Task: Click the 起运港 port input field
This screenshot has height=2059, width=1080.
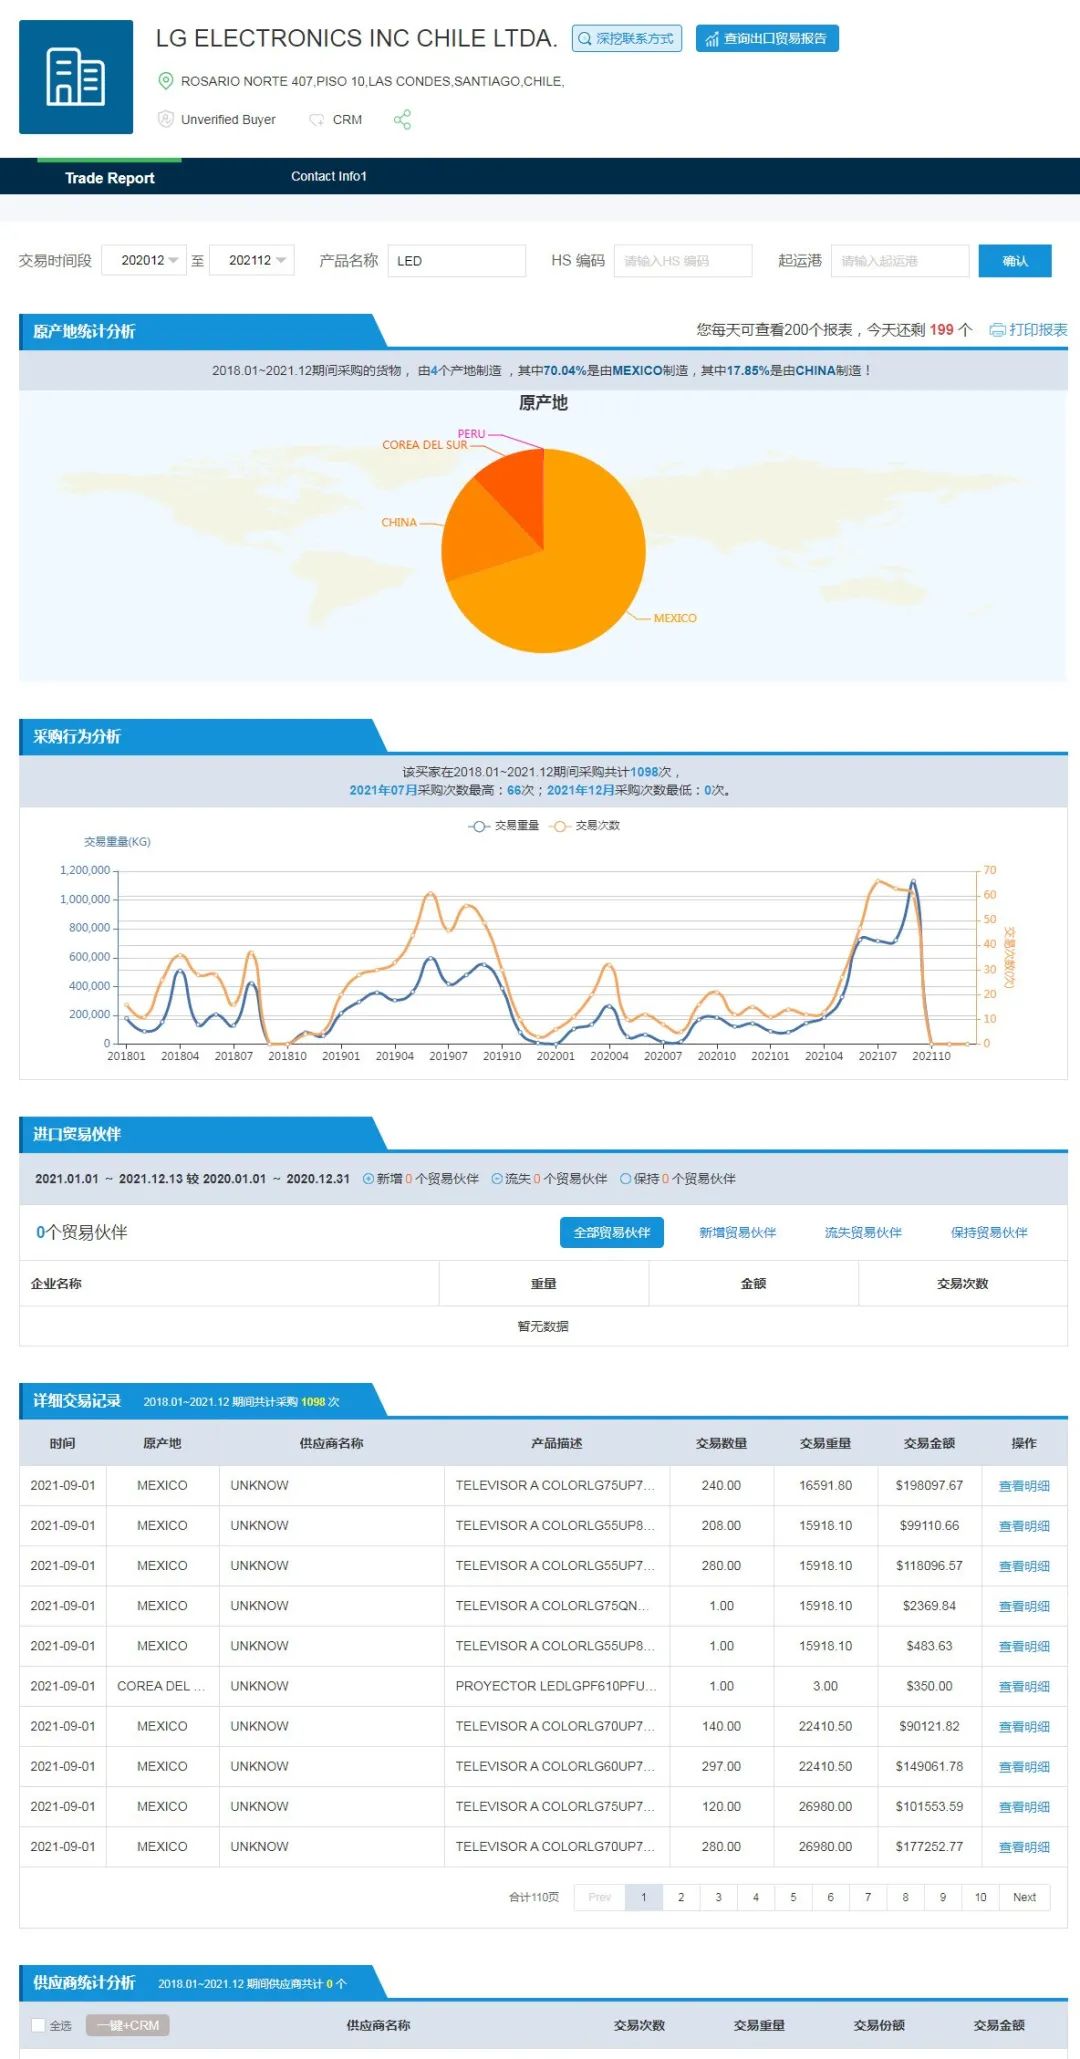Action: [x=900, y=261]
